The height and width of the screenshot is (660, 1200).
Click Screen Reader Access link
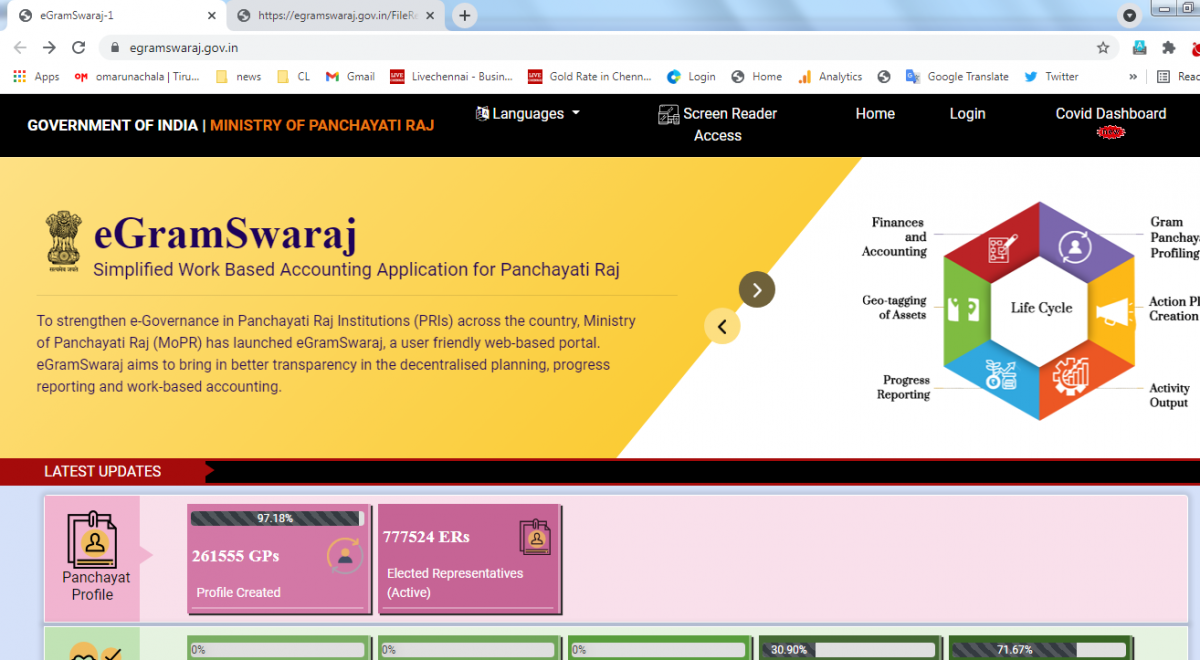[718, 124]
